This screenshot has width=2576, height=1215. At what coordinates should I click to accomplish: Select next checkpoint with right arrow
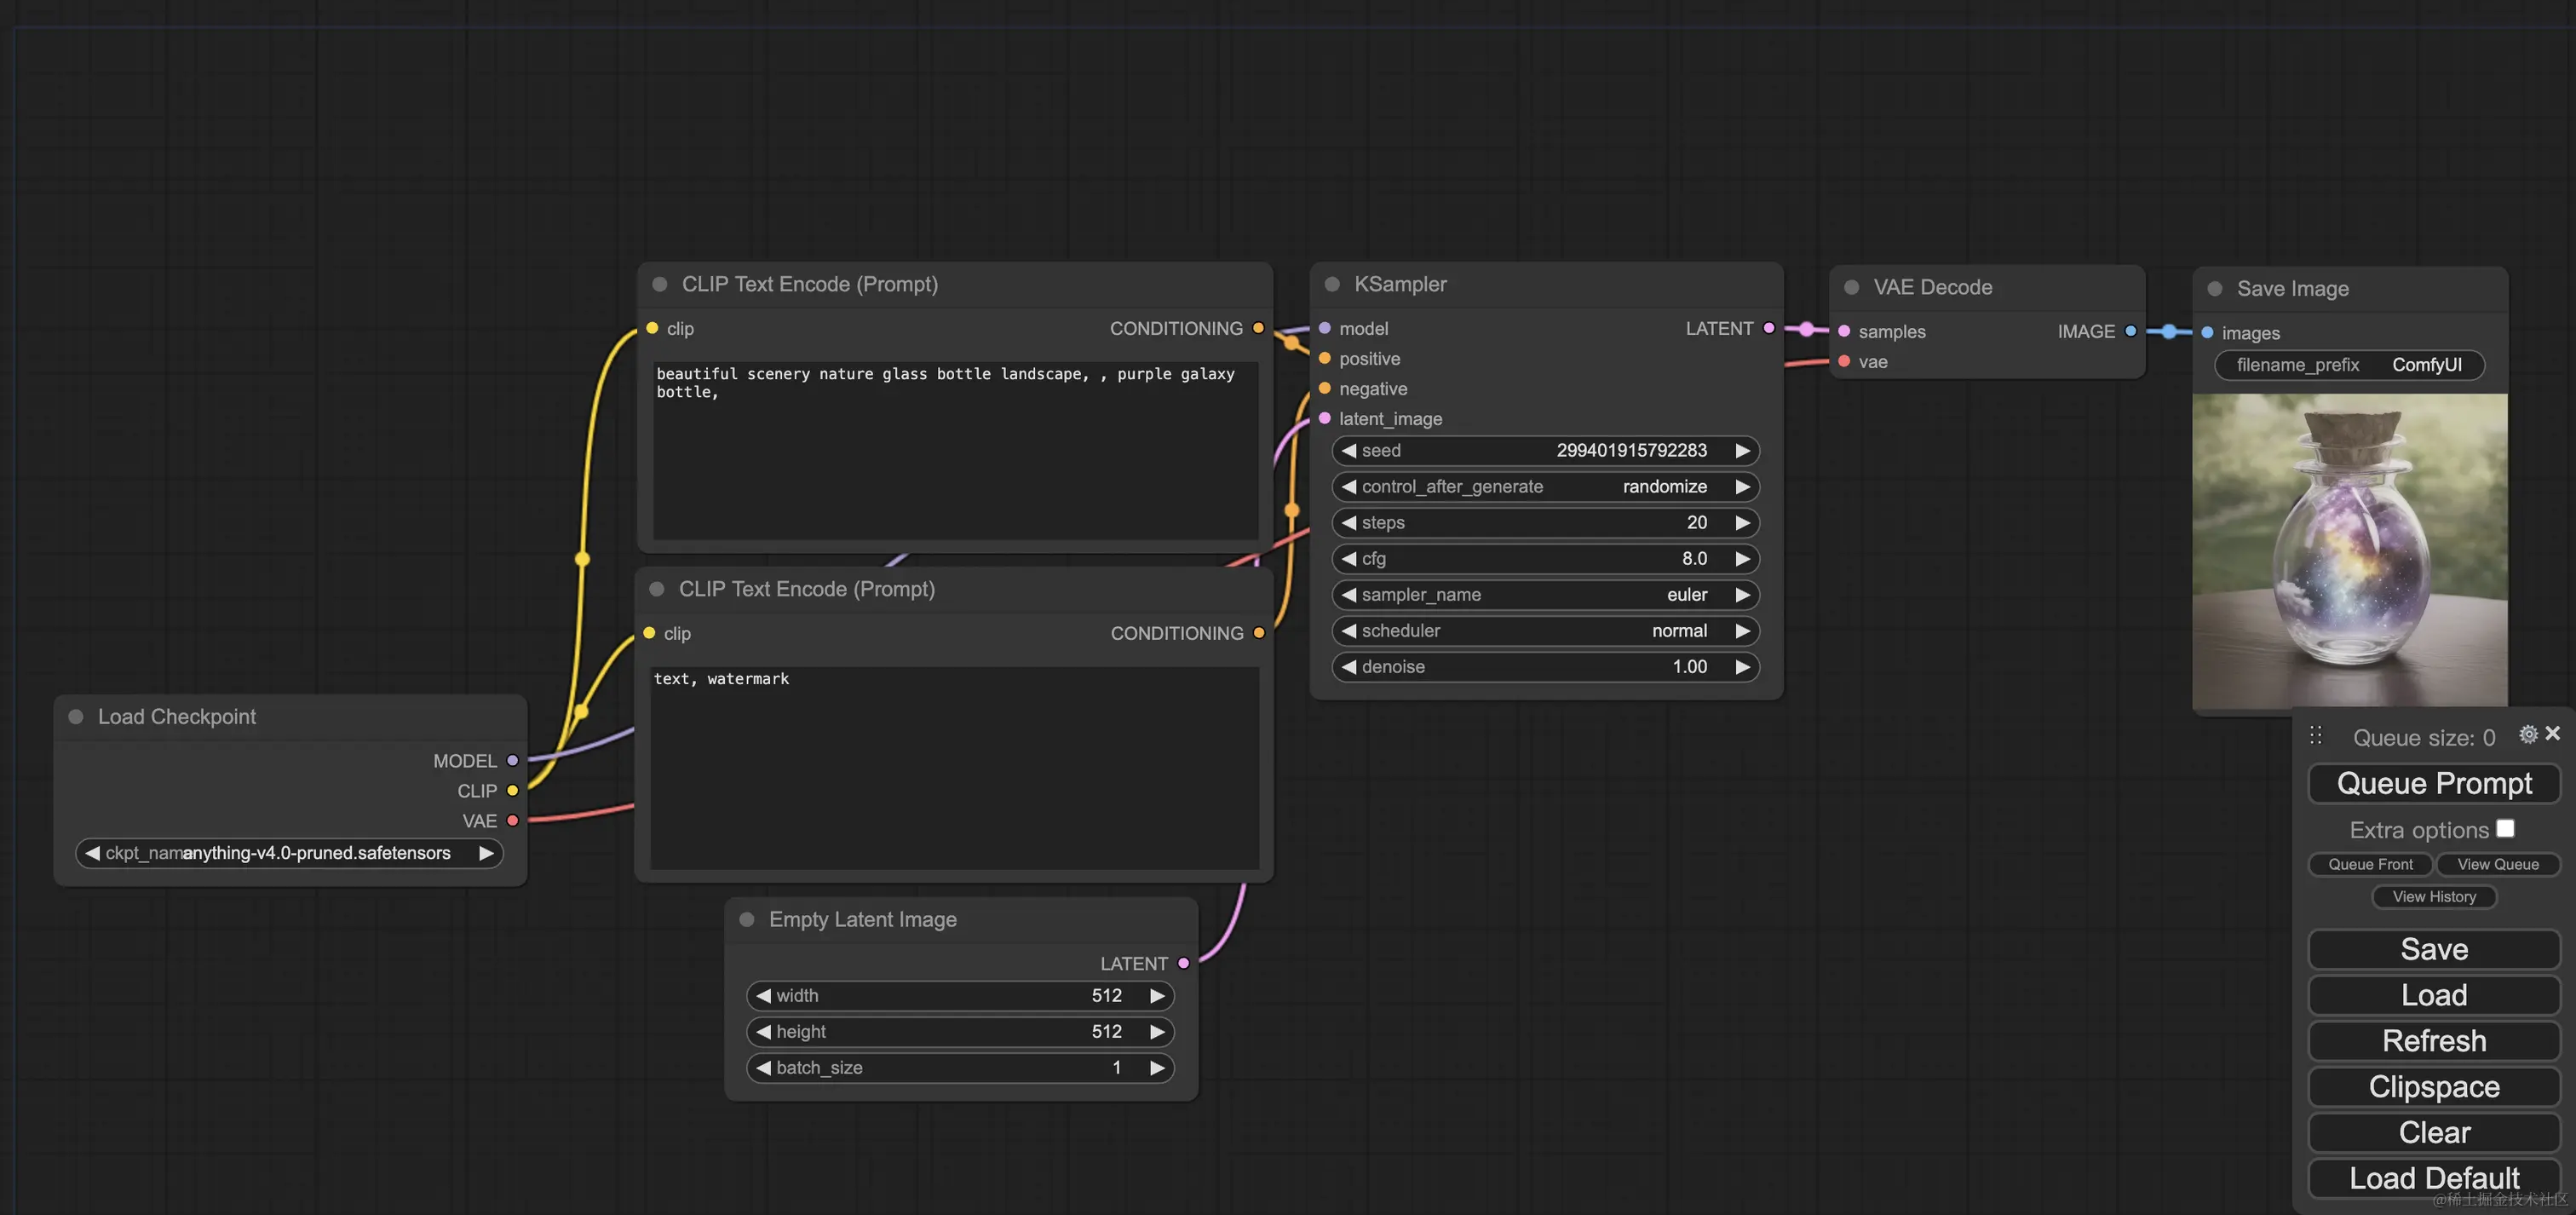tap(486, 853)
